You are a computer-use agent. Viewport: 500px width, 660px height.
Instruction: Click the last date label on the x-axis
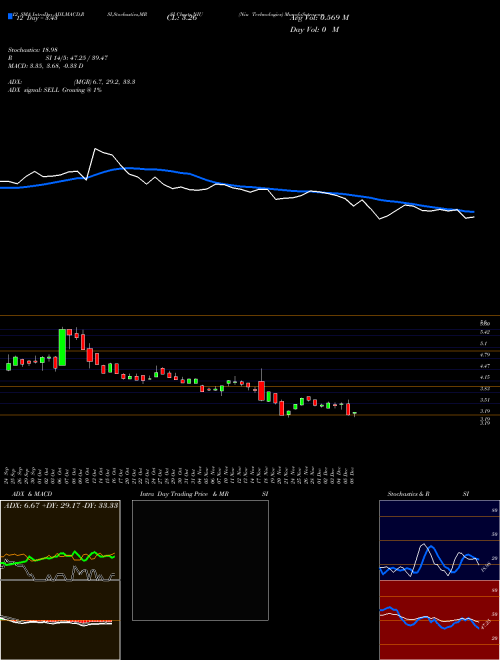coord(352,476)
